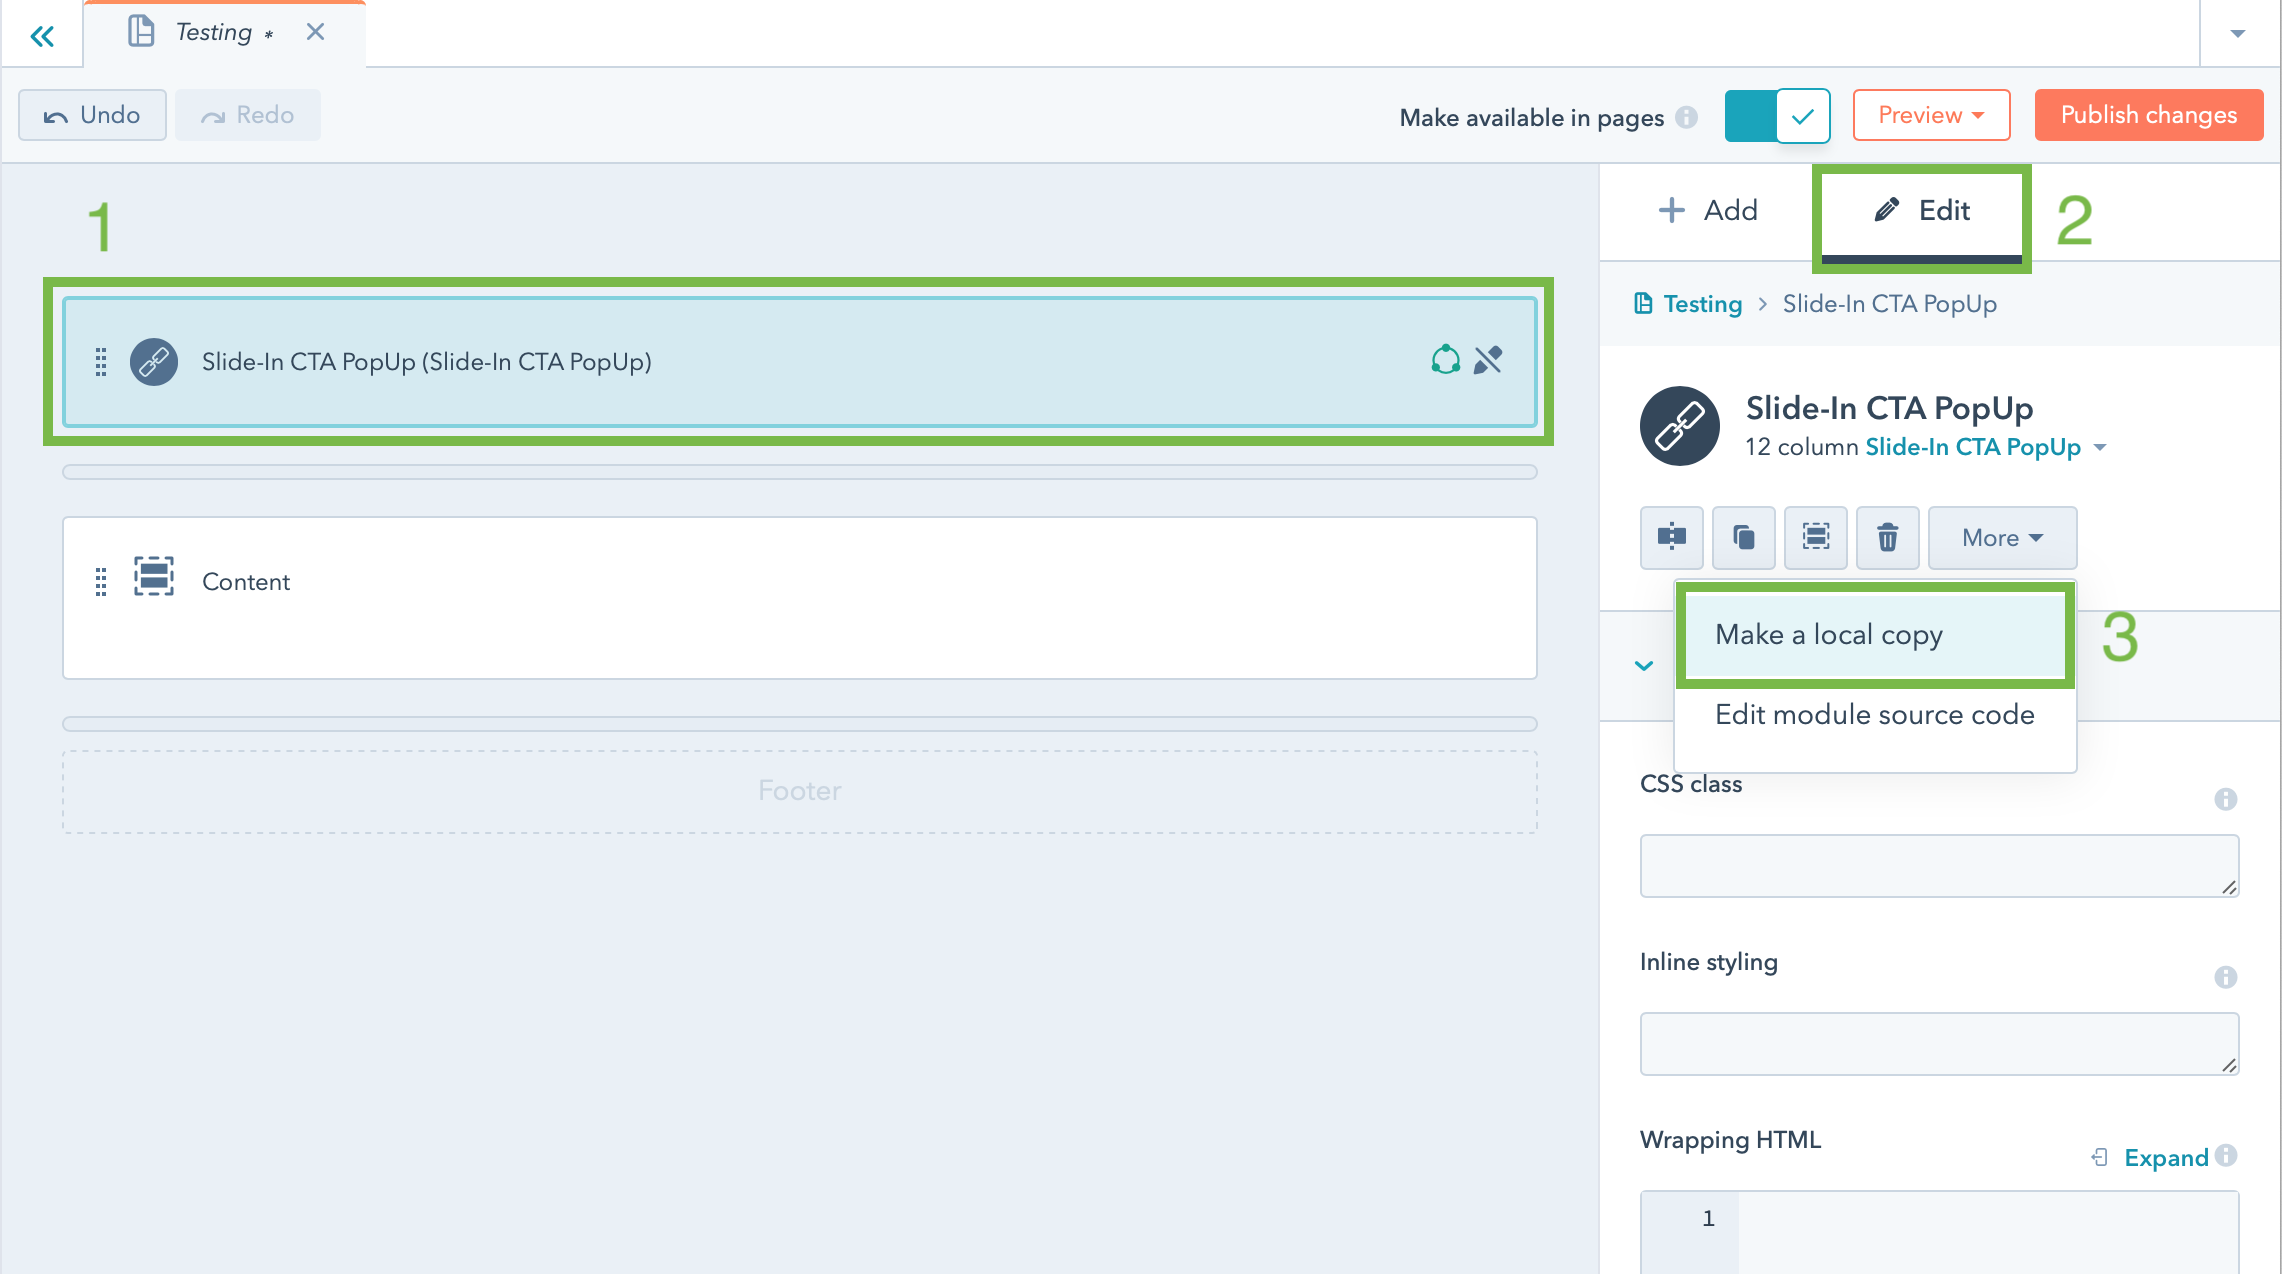This screenshot has height=1274, width=2282.
Task: Click the clone module icon
Action: [1744, 538]
